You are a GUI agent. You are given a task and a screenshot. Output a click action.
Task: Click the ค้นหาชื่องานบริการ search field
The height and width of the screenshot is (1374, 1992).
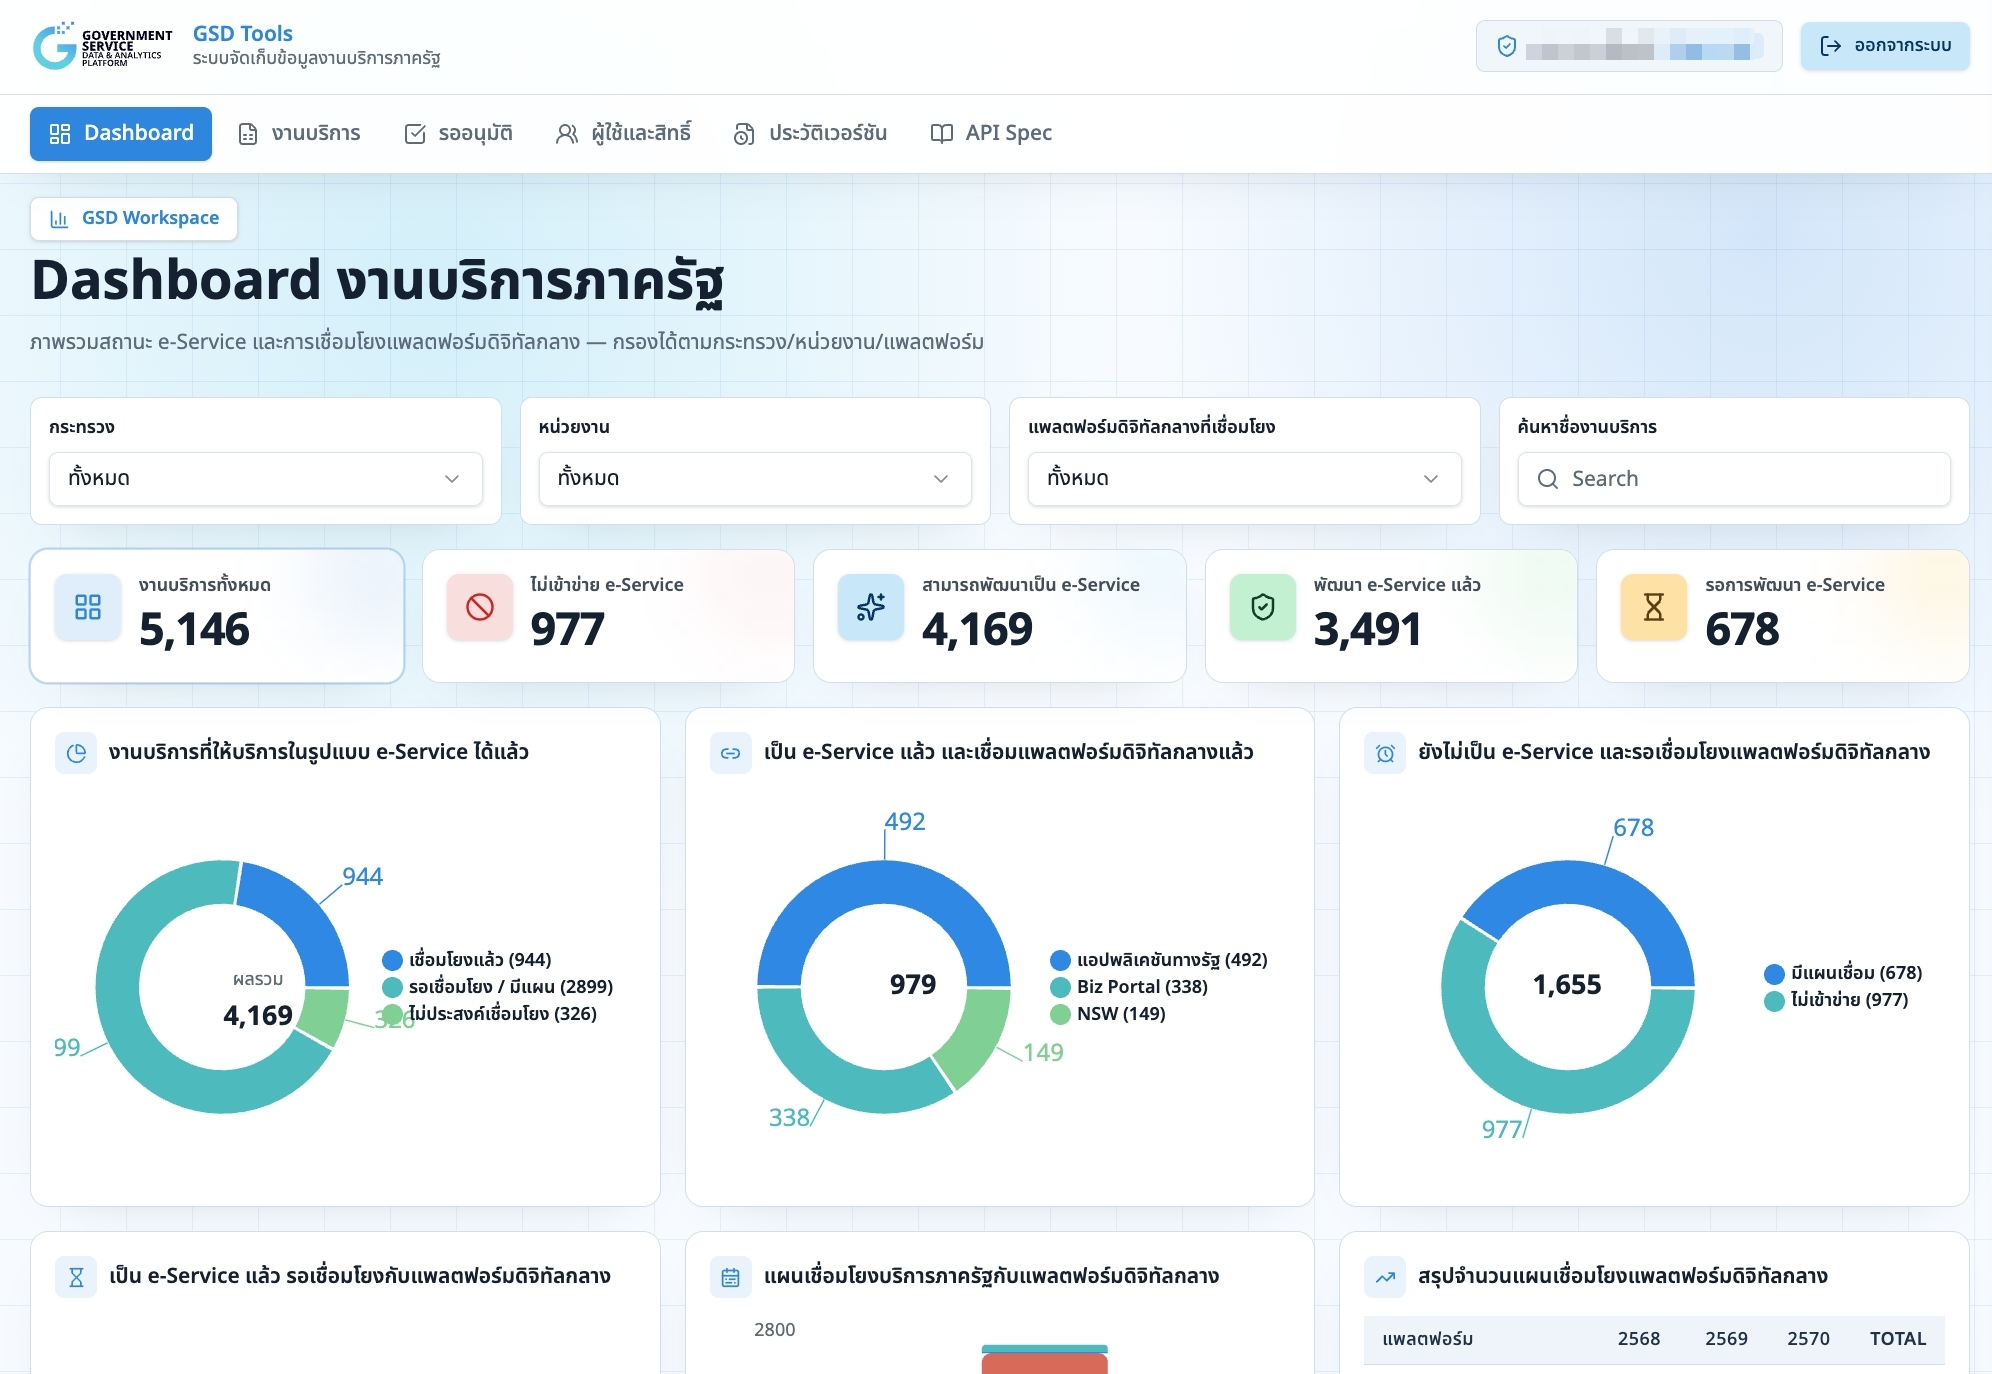click(1734, 479)
